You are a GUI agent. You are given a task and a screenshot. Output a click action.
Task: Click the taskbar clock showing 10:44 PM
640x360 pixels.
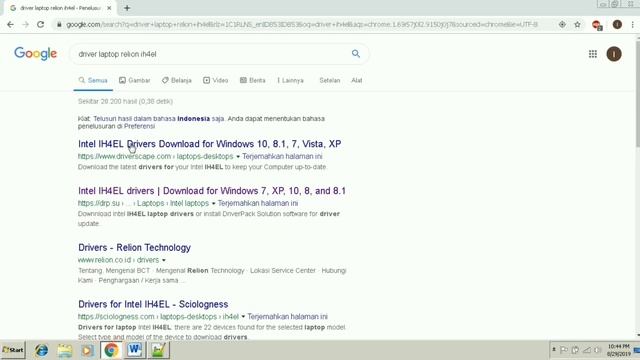coord(618,350)
